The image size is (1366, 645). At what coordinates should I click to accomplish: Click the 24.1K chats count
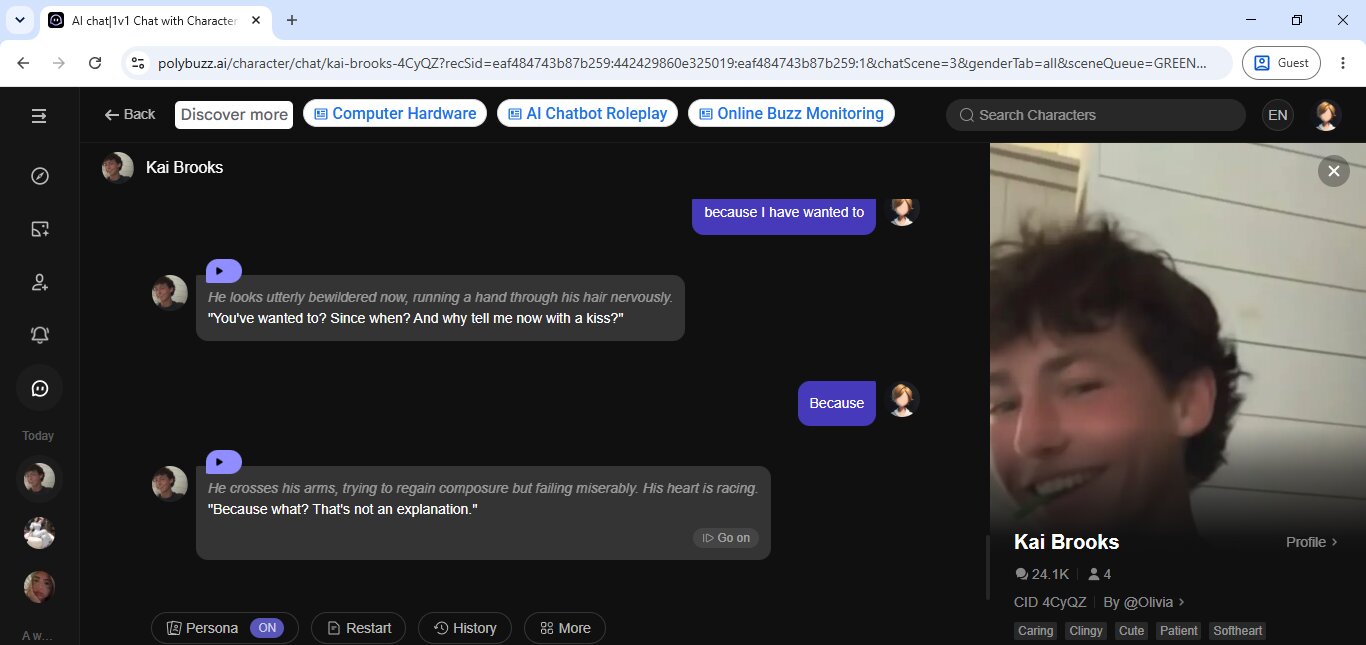1042,574
